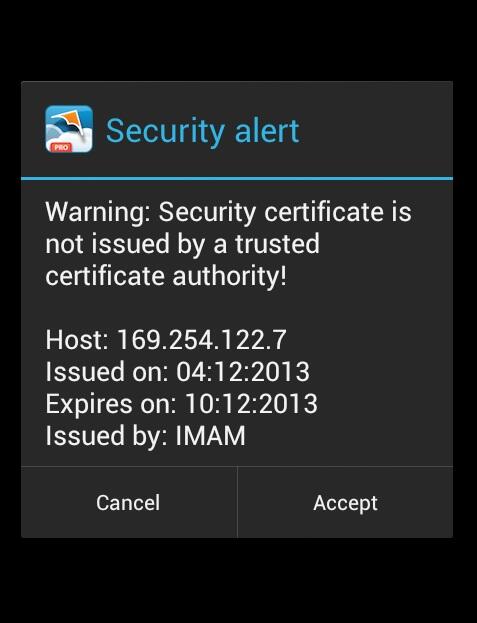Click the blue divider under the title
This screenshot has height=623, width=477.
click(237, 179)
